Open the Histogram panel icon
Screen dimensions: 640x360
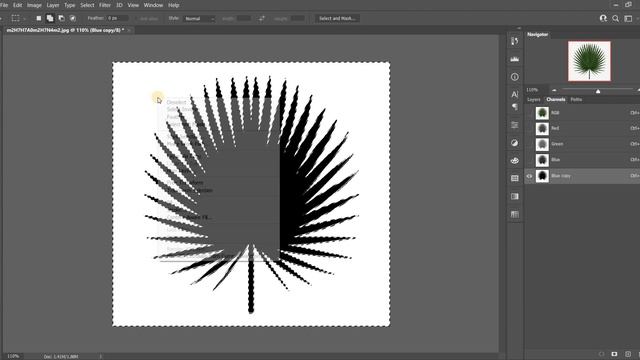pyautogui.click(x=515, y=59)
